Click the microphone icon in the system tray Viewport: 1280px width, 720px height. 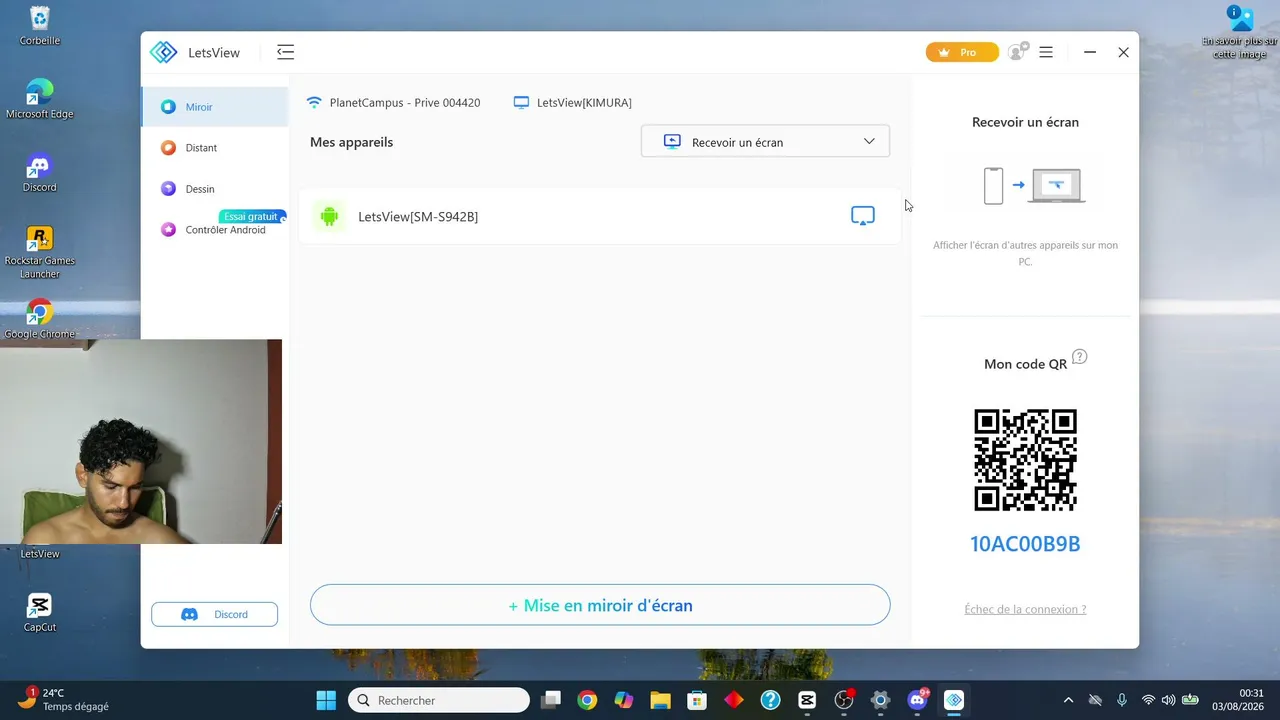click(1122, 700)
